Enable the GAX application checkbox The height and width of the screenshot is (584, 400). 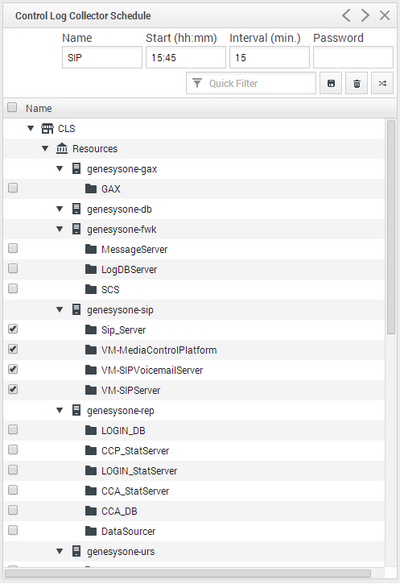click(13, 188)
